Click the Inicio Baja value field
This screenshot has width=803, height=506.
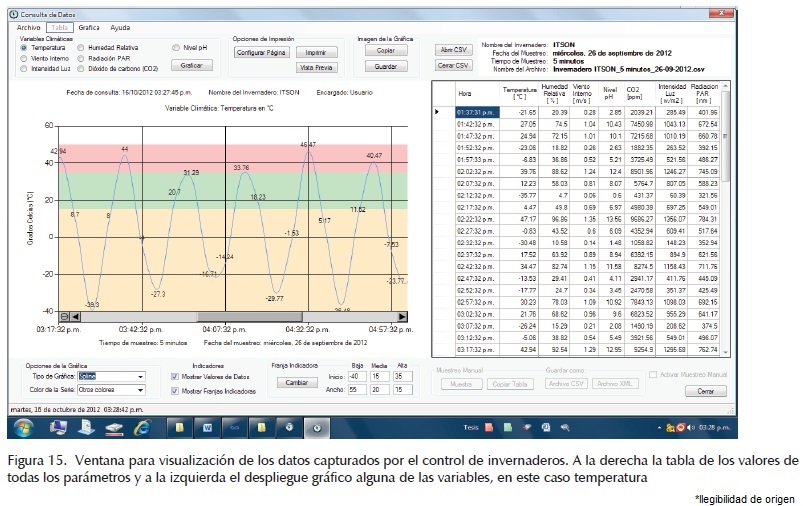click(354, 376)
